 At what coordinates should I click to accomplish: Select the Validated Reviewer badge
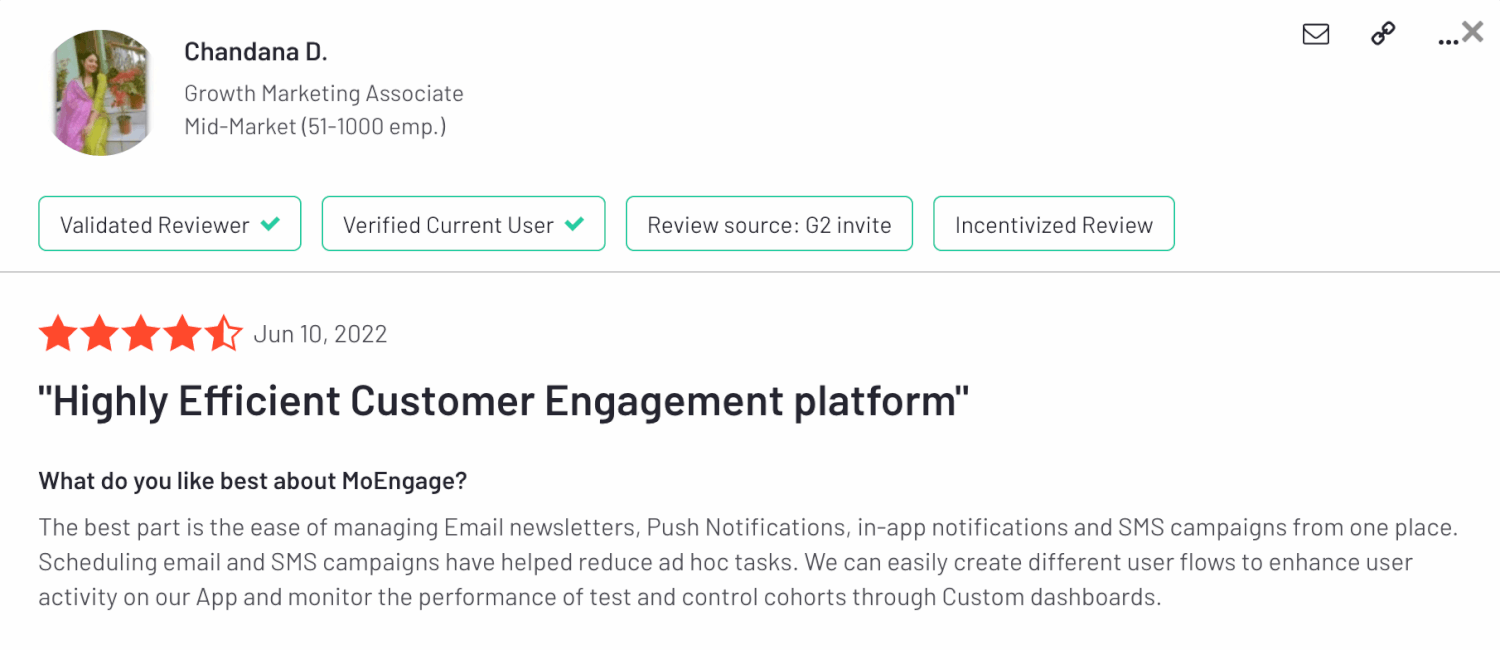169,224
